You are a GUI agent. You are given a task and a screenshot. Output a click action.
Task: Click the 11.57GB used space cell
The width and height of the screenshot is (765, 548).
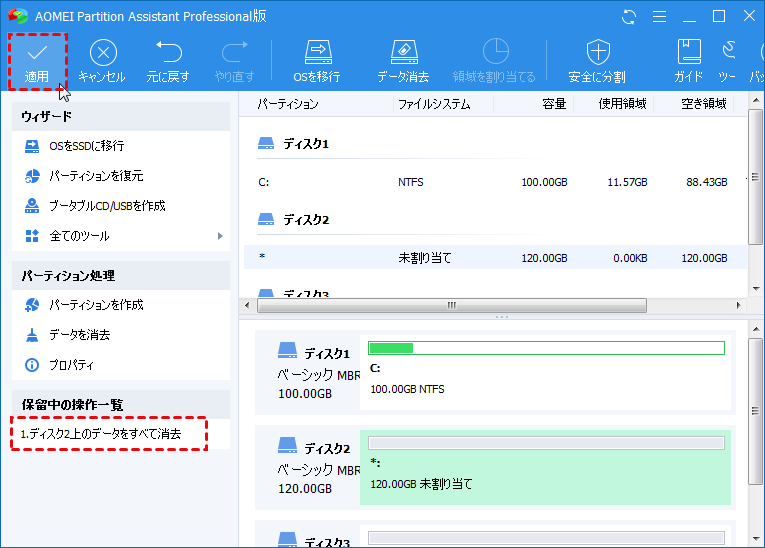pos(627,182)
